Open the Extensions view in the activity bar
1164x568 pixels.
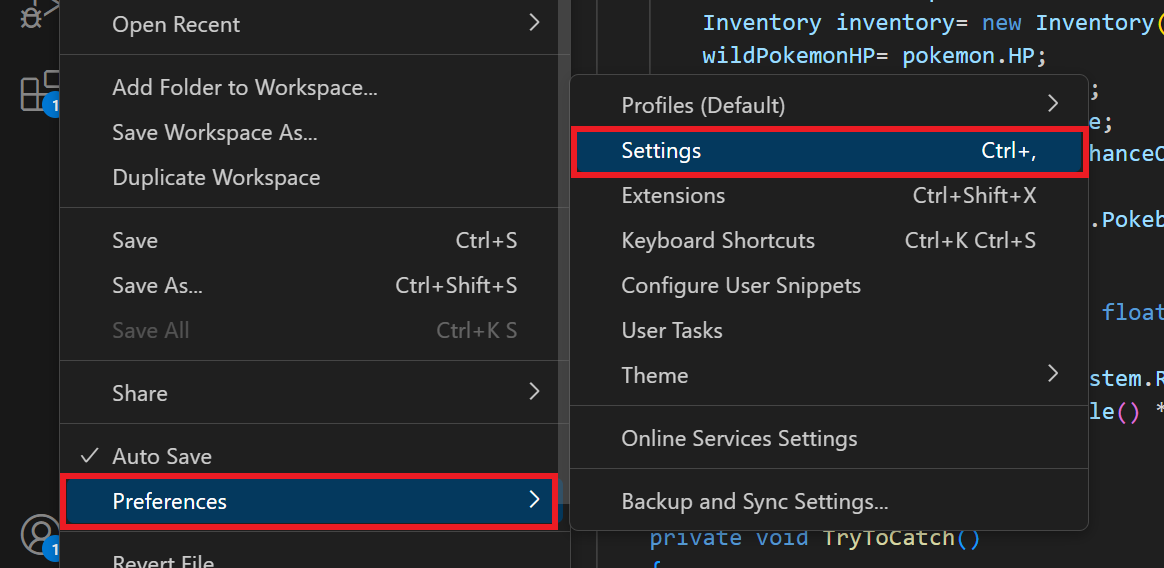(x=39, y=93)
